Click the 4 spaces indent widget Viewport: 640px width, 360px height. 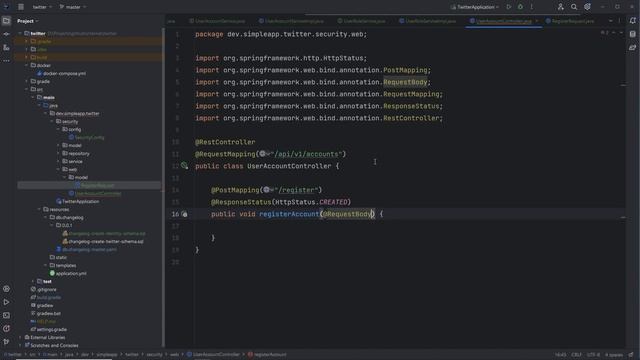point(613,355)
